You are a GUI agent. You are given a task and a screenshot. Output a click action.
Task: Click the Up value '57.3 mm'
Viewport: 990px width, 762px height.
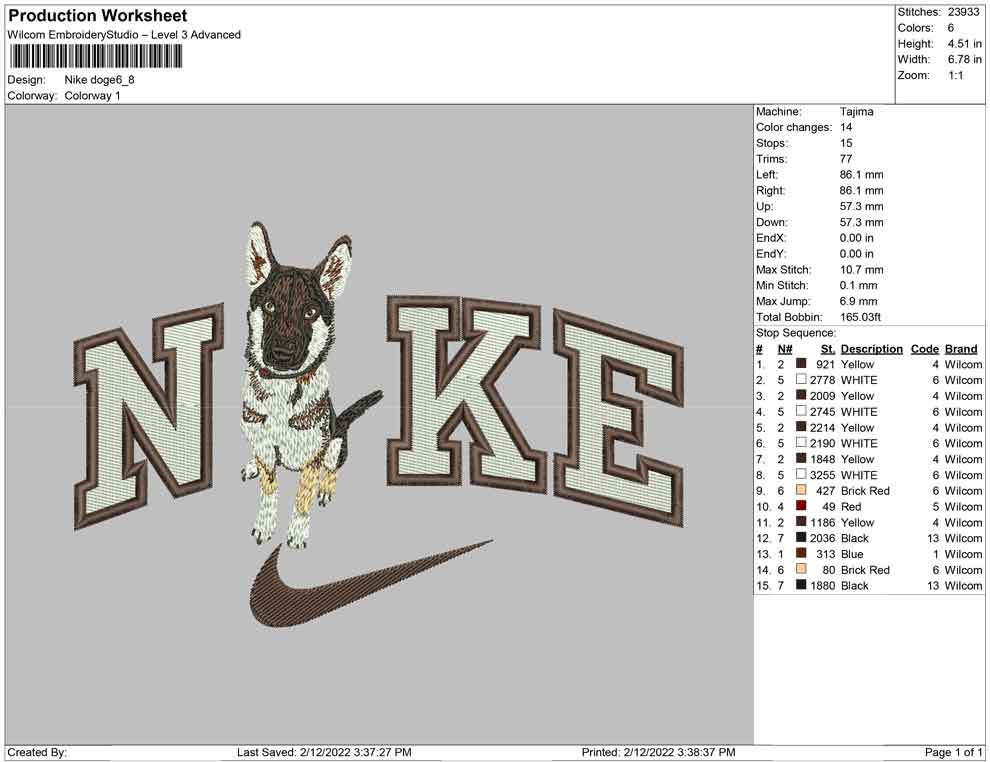point(861,206)
